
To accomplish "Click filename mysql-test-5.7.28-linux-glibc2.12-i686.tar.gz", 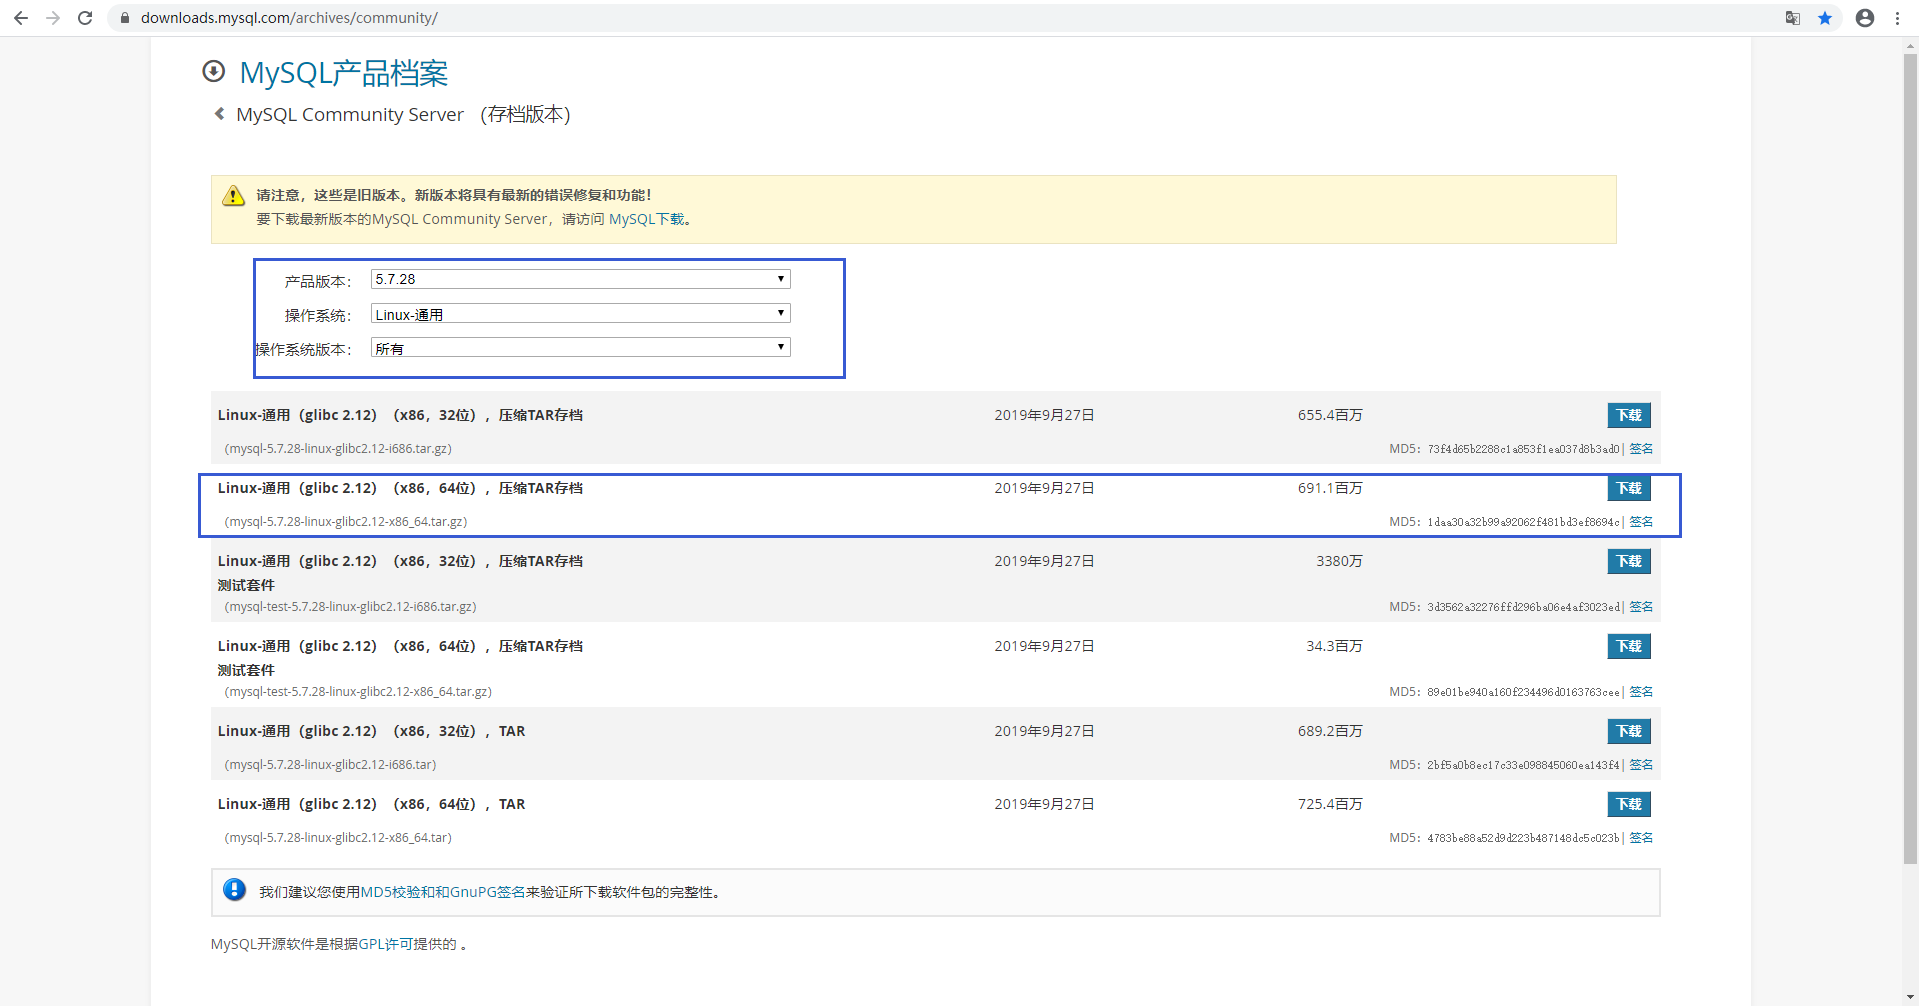I will [x=350, y=607].
